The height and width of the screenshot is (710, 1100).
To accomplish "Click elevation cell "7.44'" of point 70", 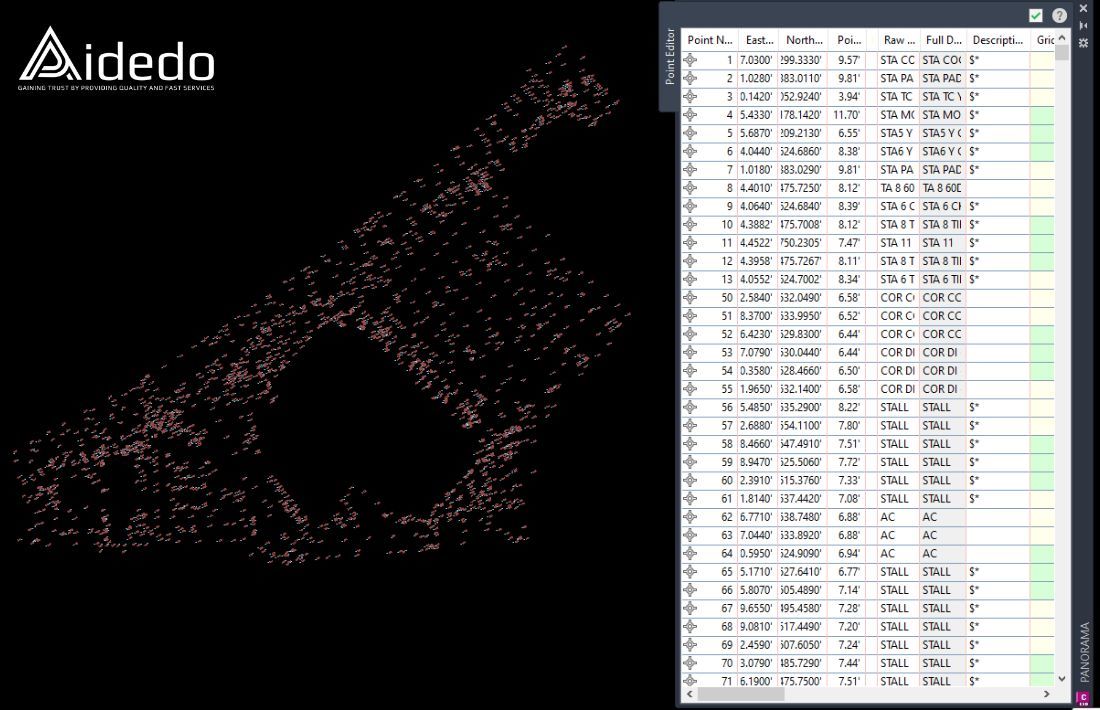I will pyautogui.click(x=849, y=663).
